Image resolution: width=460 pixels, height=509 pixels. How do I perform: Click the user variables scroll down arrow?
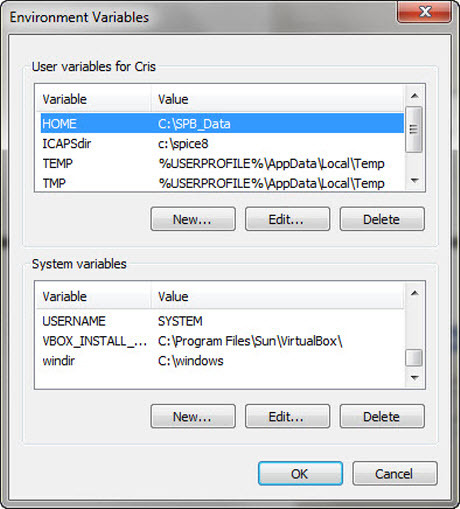click(414, 181)
